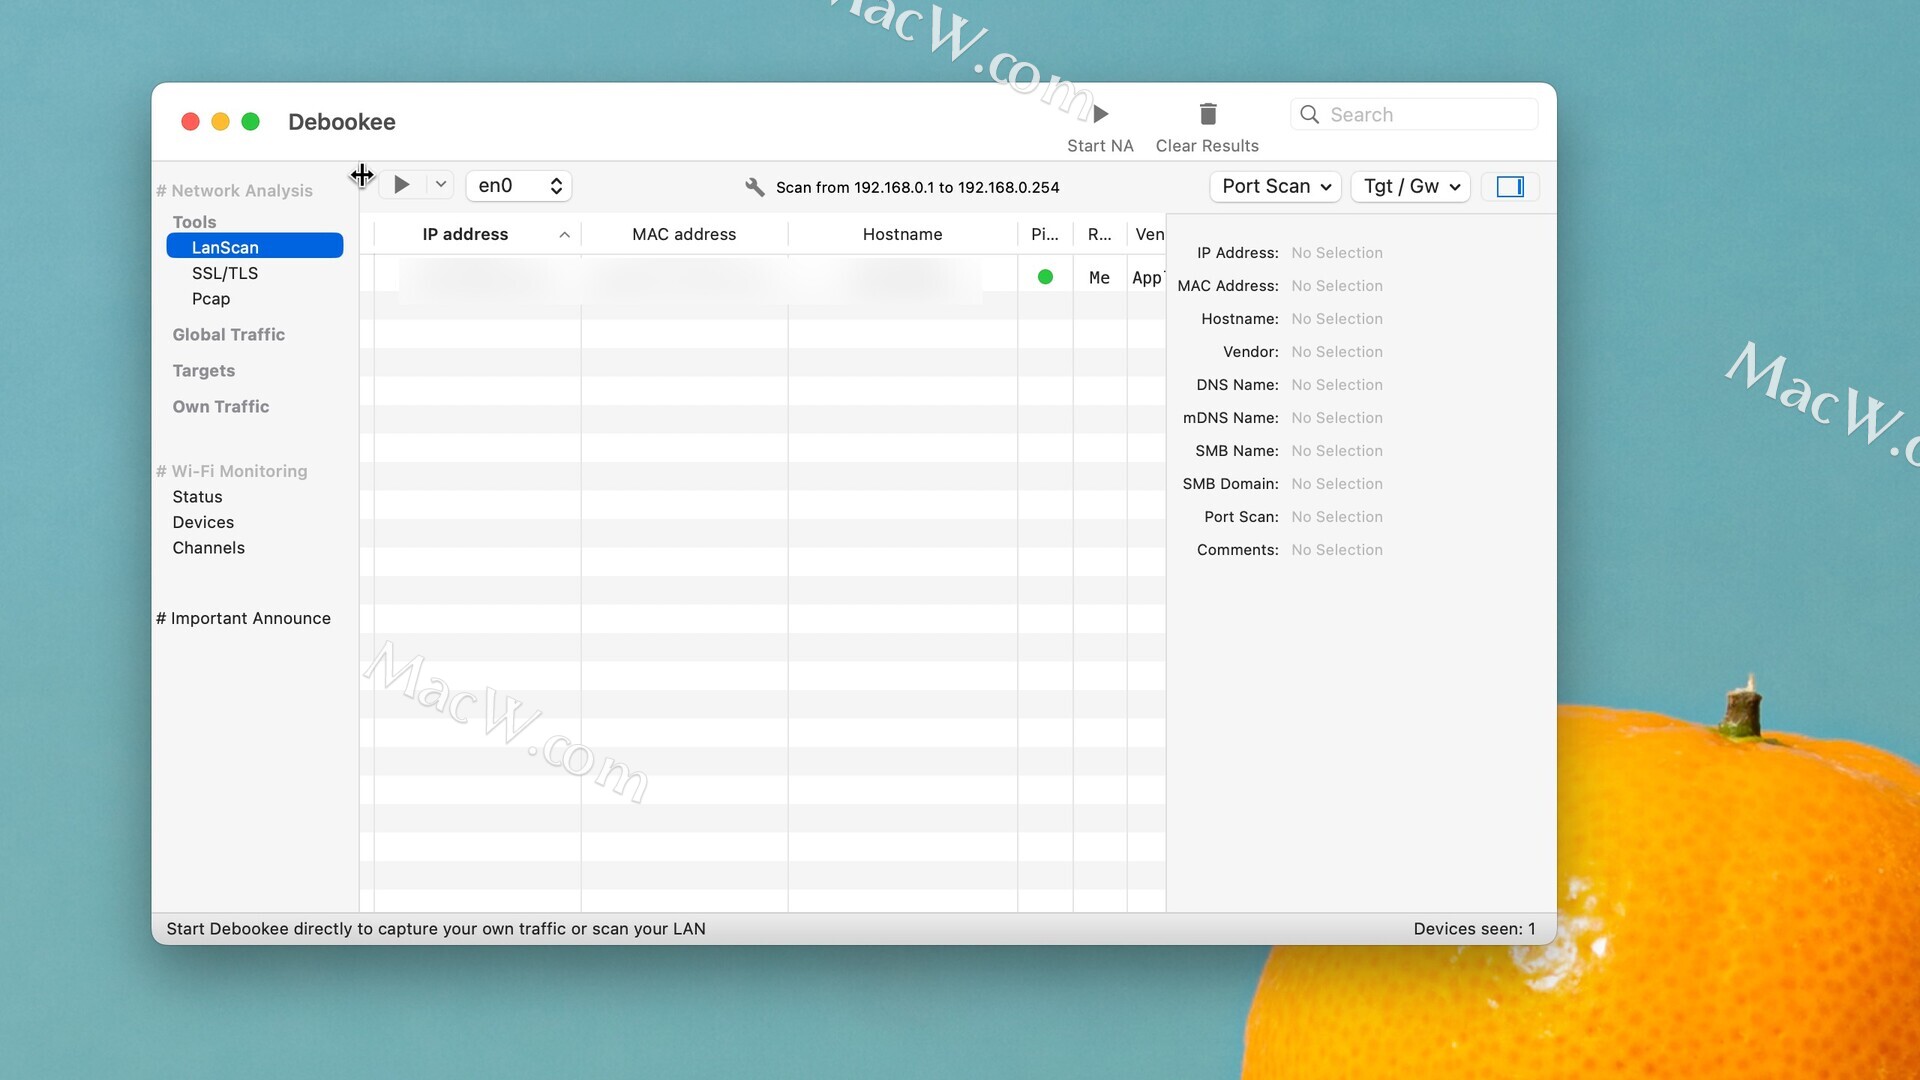Click the Clear Results label
Screen dimensions: 1920x1080
tap(1207, 146)
